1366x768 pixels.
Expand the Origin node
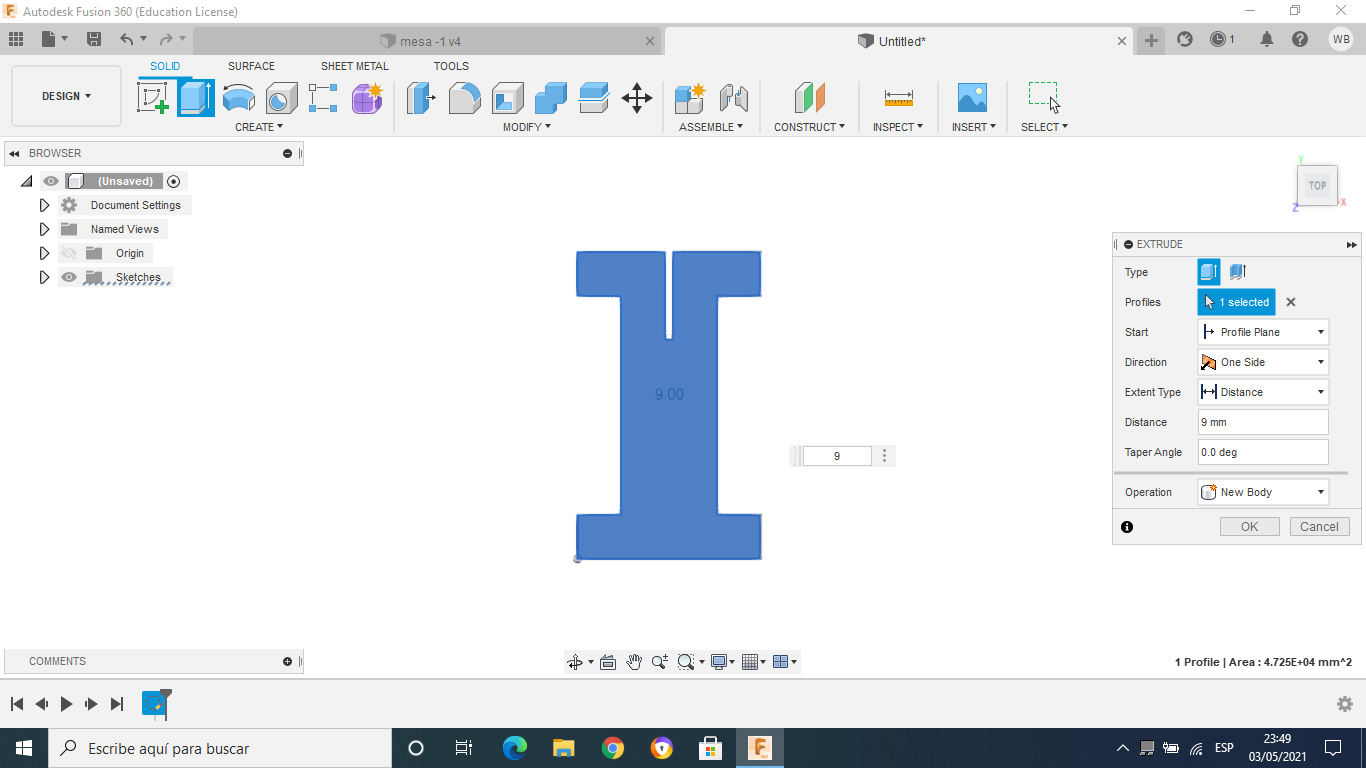44,253
